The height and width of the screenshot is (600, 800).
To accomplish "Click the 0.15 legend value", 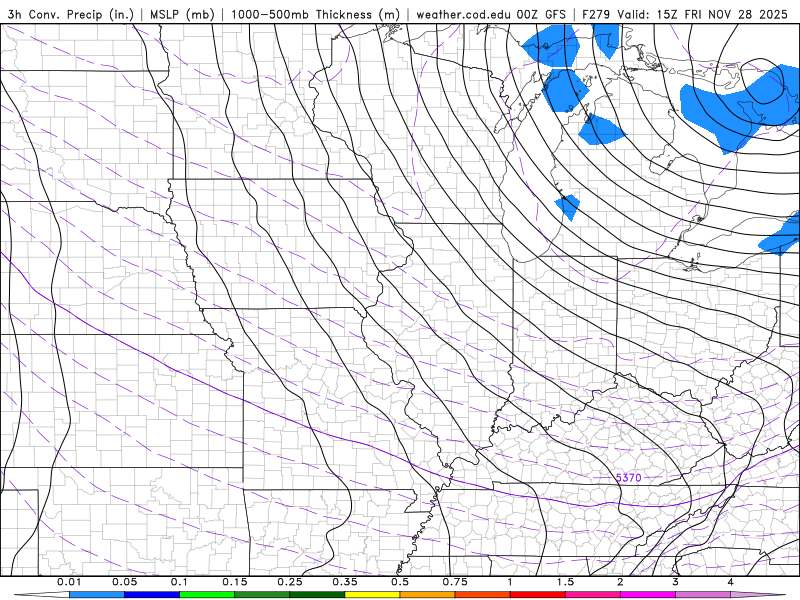I will pyautogui.click(x=235, y=582).
